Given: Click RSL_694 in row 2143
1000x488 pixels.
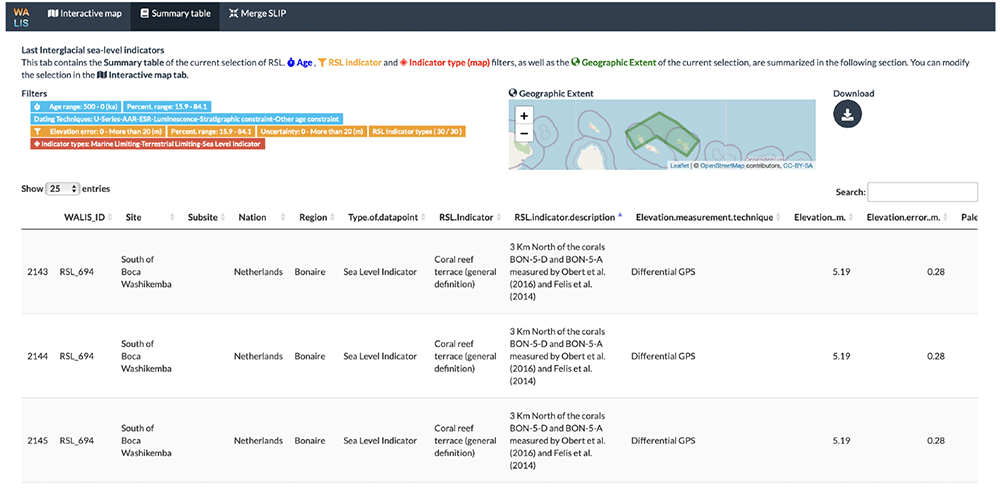Looking at the screenshot, I should 77,272.
